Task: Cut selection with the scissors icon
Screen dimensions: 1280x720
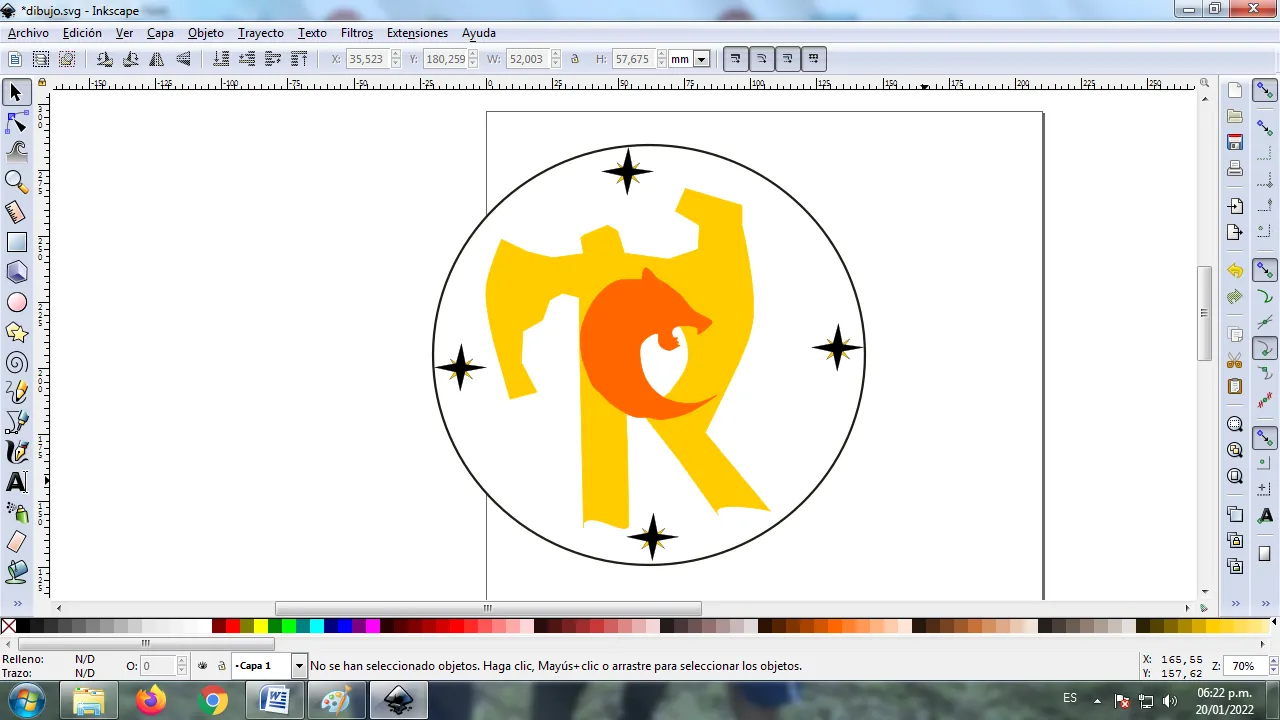Action: click(1235, 360)
